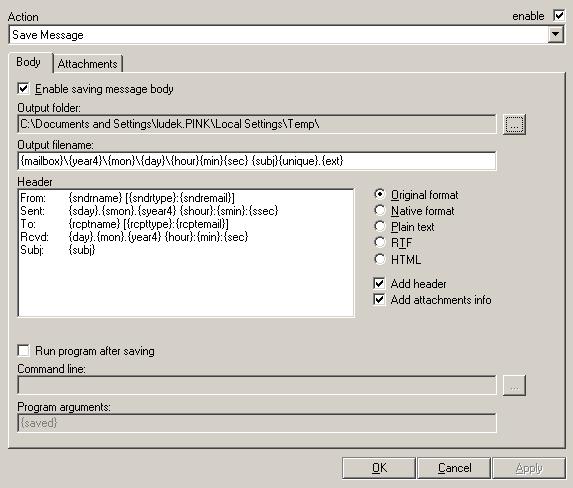The height and width of the screenshot is (488, 573).
Task: Confirm settings with OK button
Action: 379,468
